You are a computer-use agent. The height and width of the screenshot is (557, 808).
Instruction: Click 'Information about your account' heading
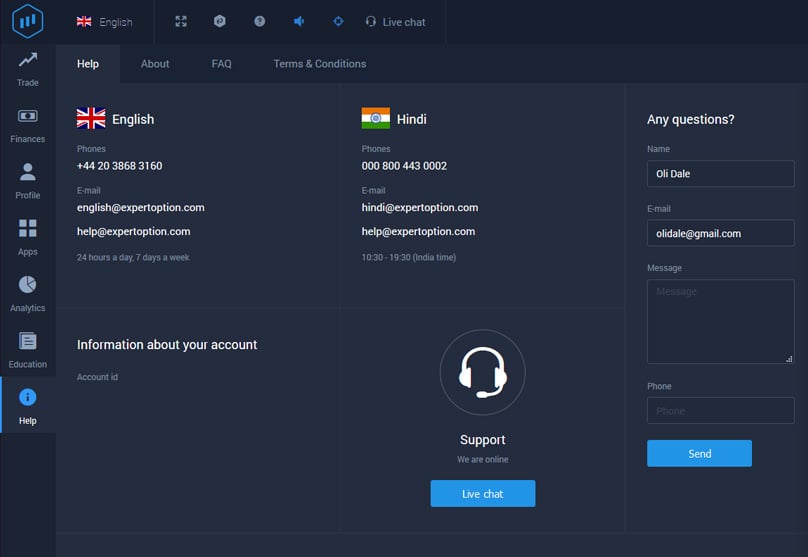(x=167, y=345)
